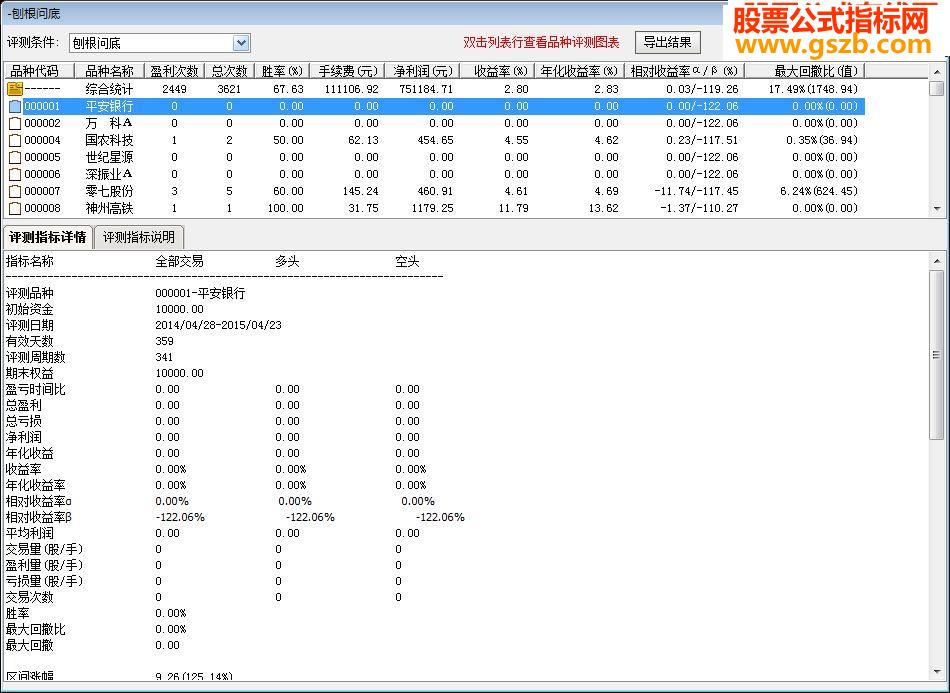Click the details panel scrollbar thumb
This screenshot has width=950, height=693.
[937, 355]
